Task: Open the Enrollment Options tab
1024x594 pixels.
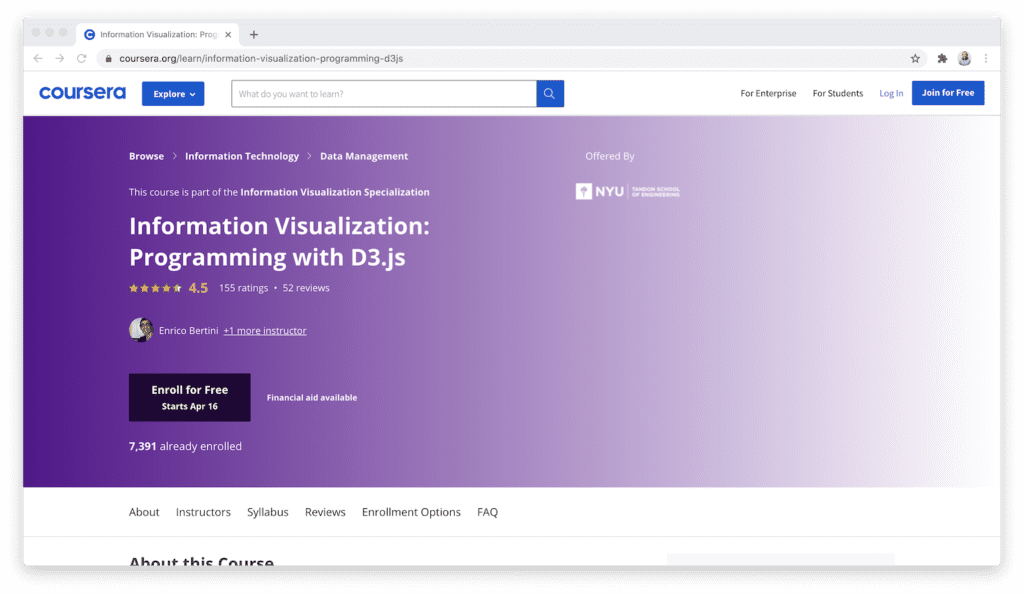Action: pos(411,512)
